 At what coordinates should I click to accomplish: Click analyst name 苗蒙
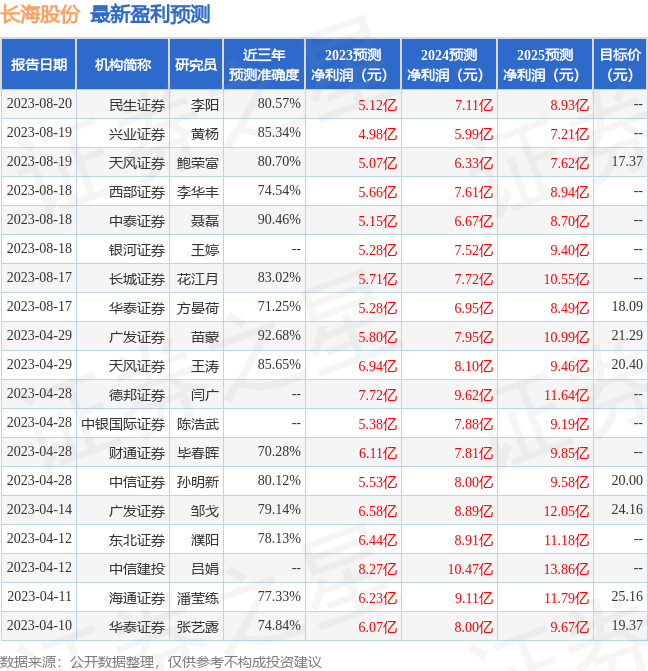coord(205,337)
